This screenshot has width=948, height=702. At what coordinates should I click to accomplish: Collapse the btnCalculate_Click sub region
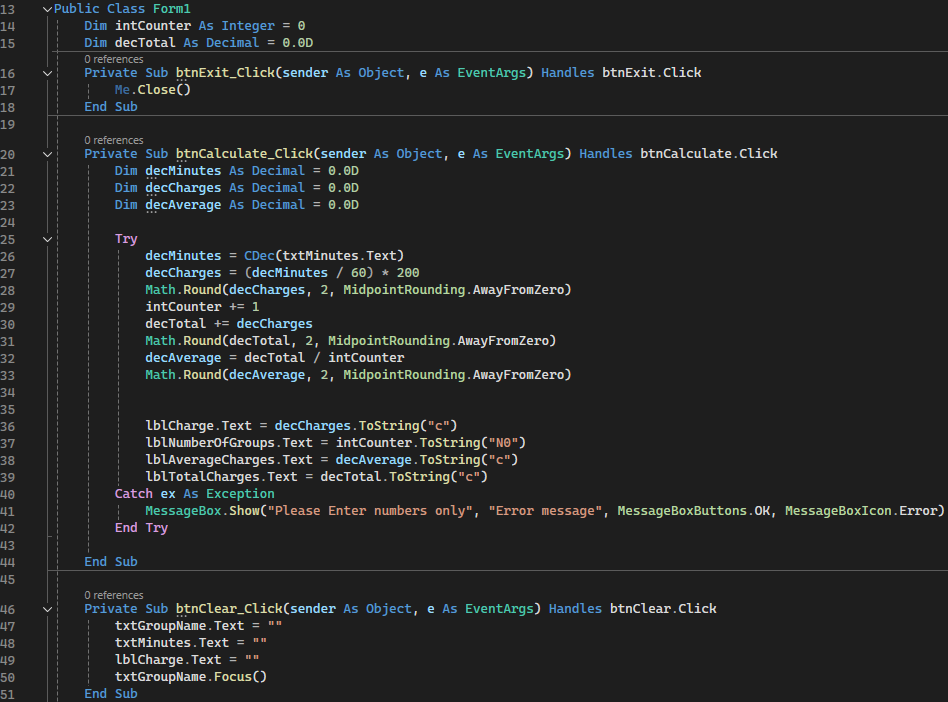pos(47,154)
